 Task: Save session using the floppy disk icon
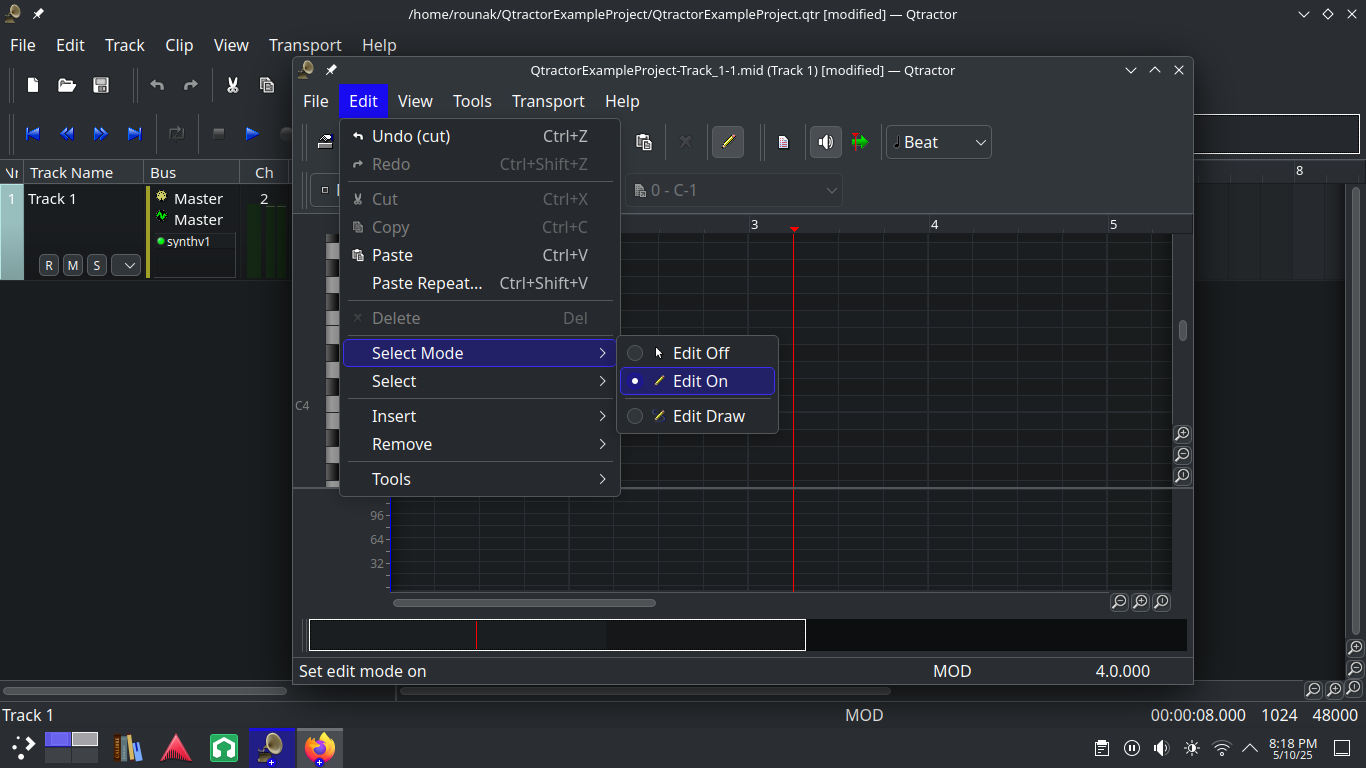coord(101,85)
